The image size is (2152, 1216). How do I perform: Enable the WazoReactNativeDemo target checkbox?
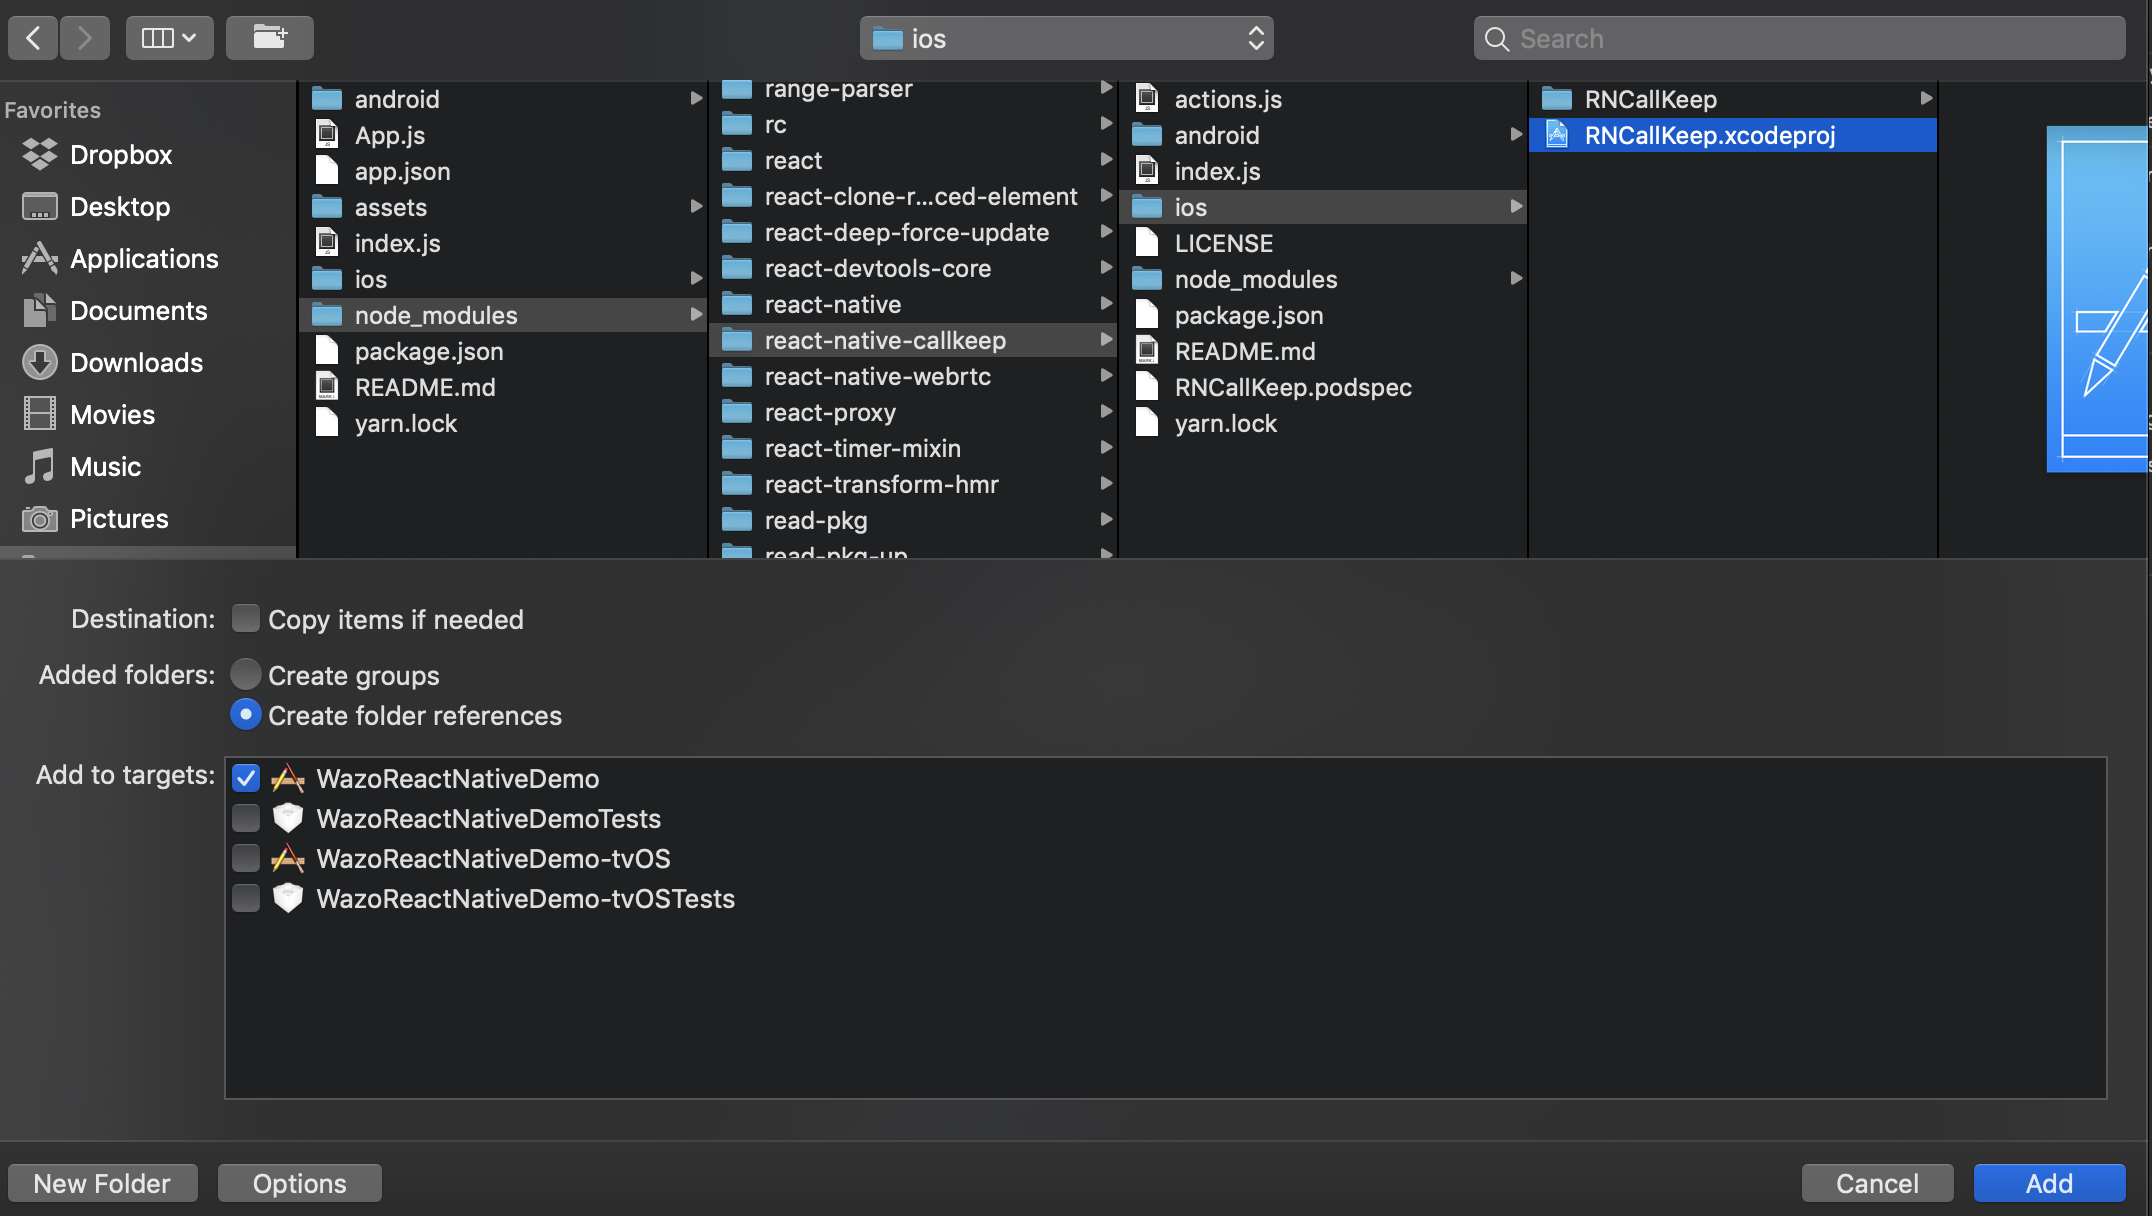(245, 777)
